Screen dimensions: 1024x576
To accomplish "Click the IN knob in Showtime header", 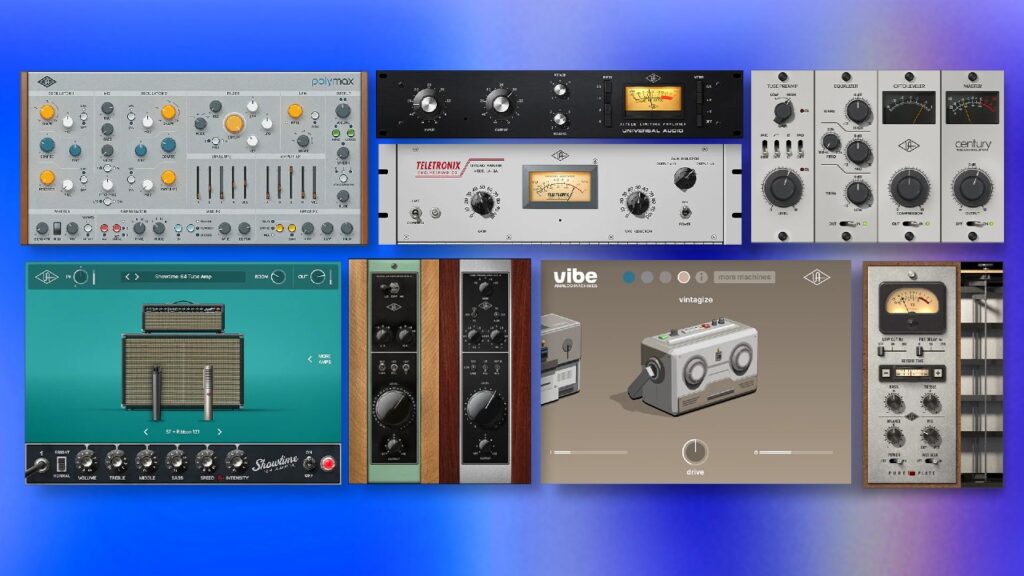I will click(x=80, y=277).
